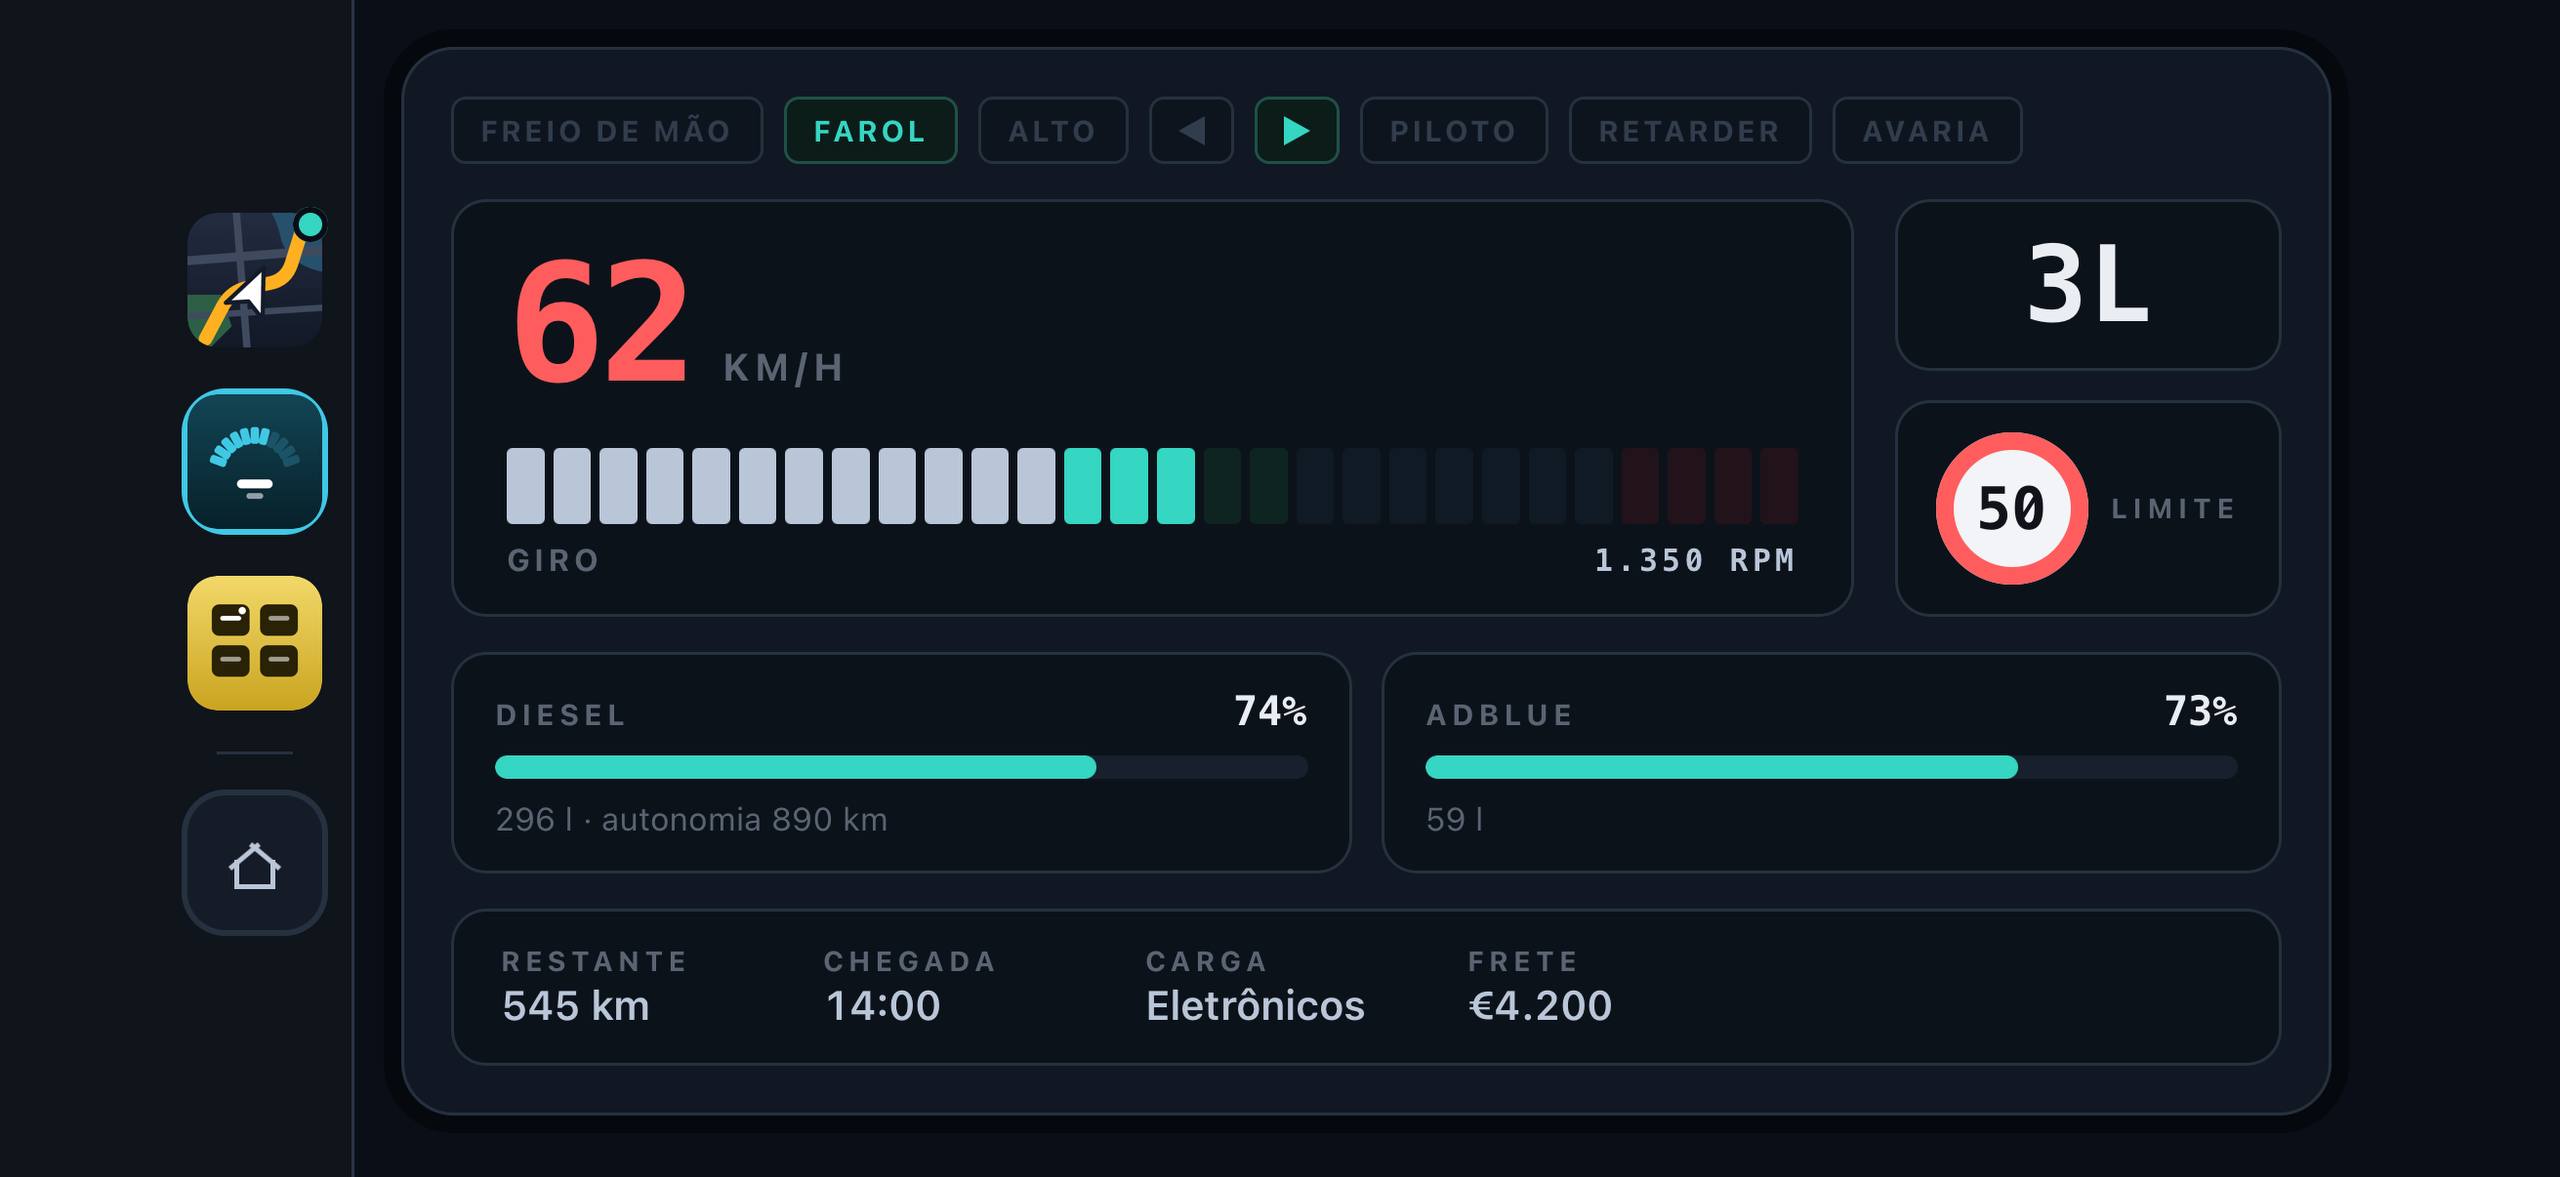
Task: Click the 62 KM/H speed readout
Action: click(x=679, y=321)
